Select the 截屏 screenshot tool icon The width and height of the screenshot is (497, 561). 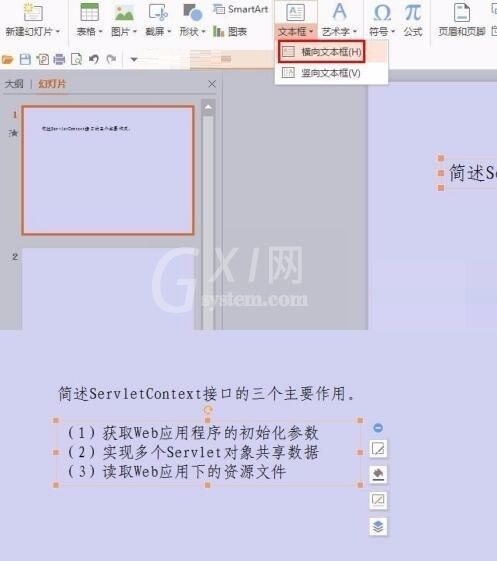158,12
